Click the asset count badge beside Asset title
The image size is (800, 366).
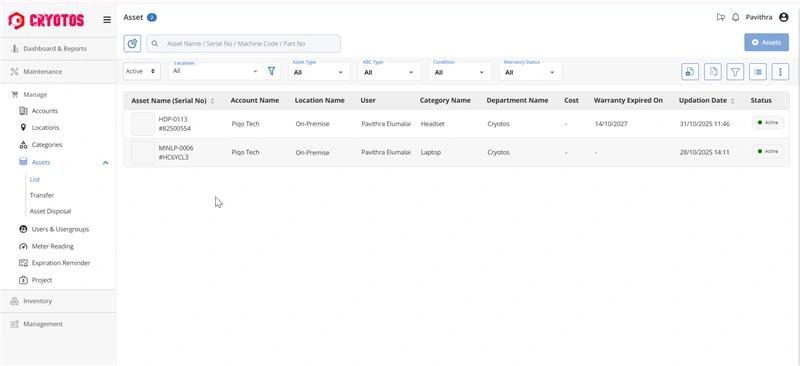[152, 17]
